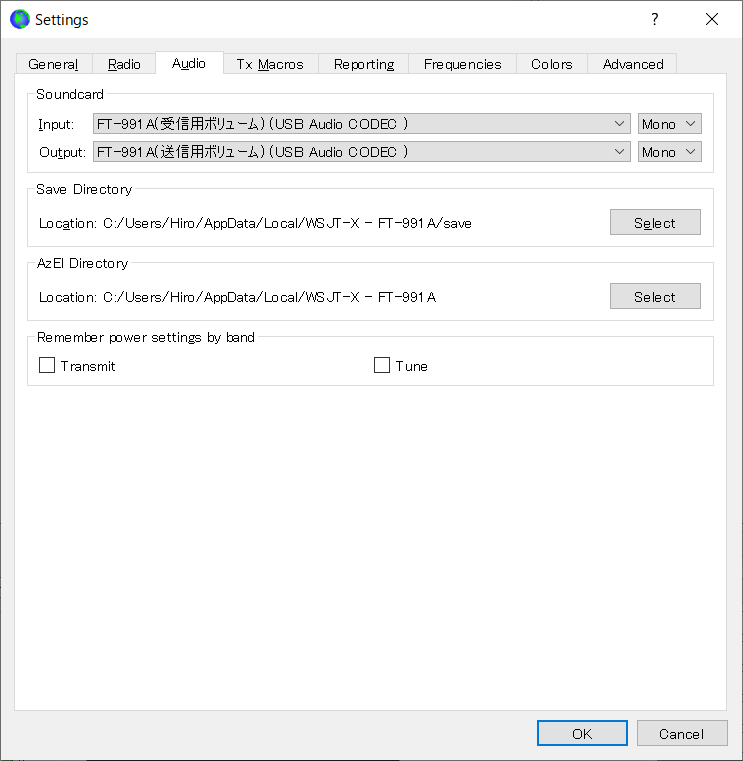
Task: Select the Audio tab
Action: tap(189, 63)
